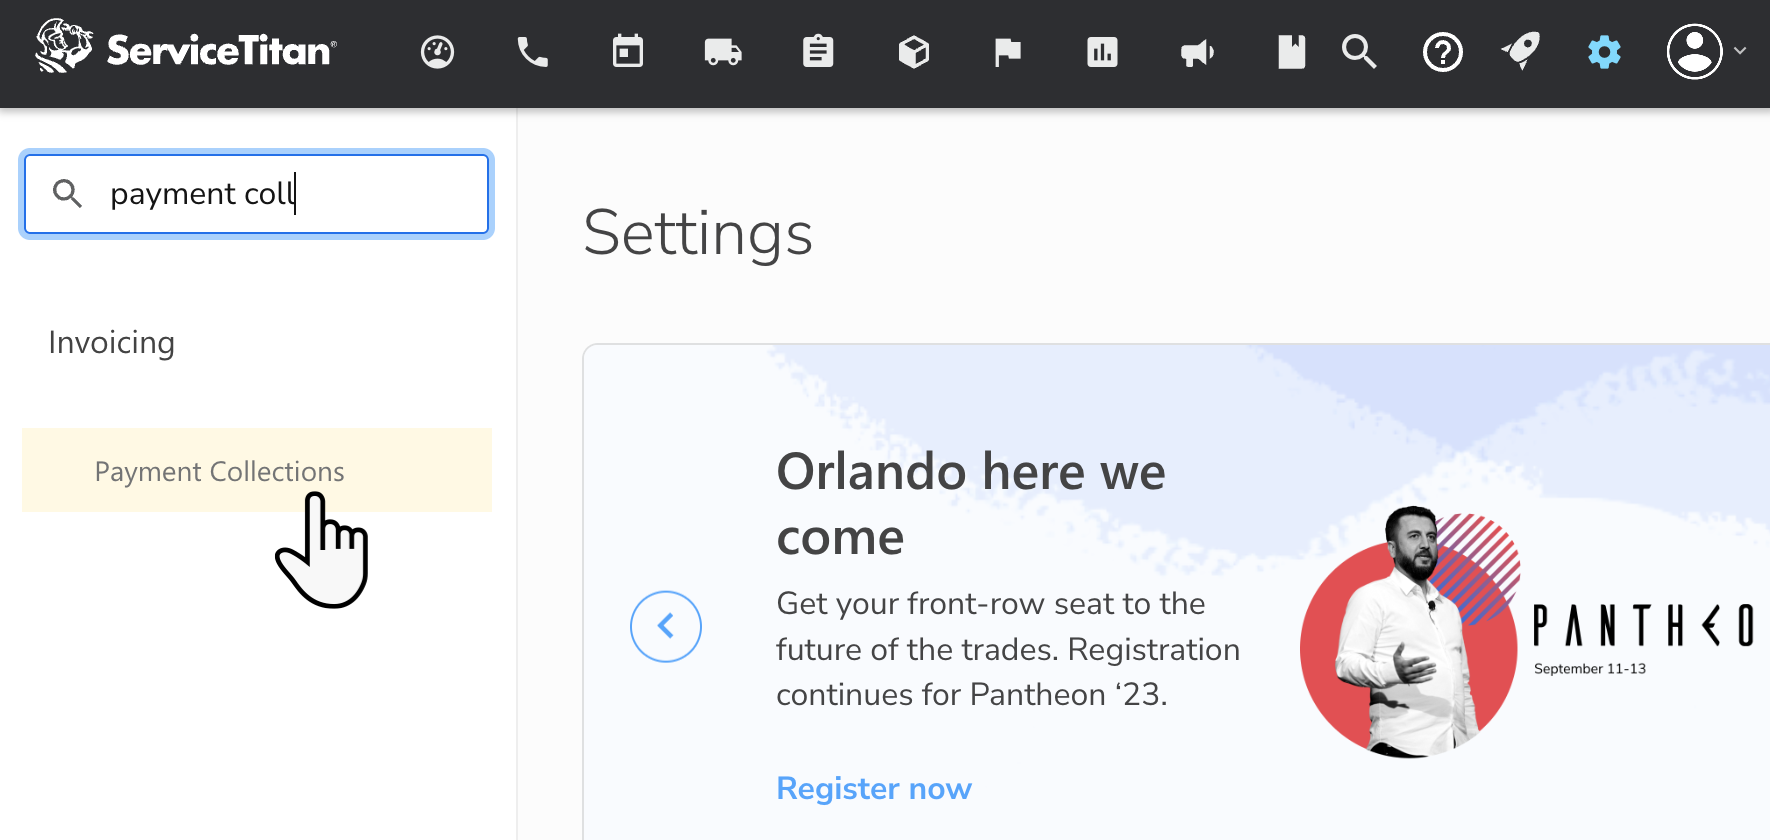Open the Calls phone icon
Screen dimensions: 1770x840
click(x=532, y=52)
